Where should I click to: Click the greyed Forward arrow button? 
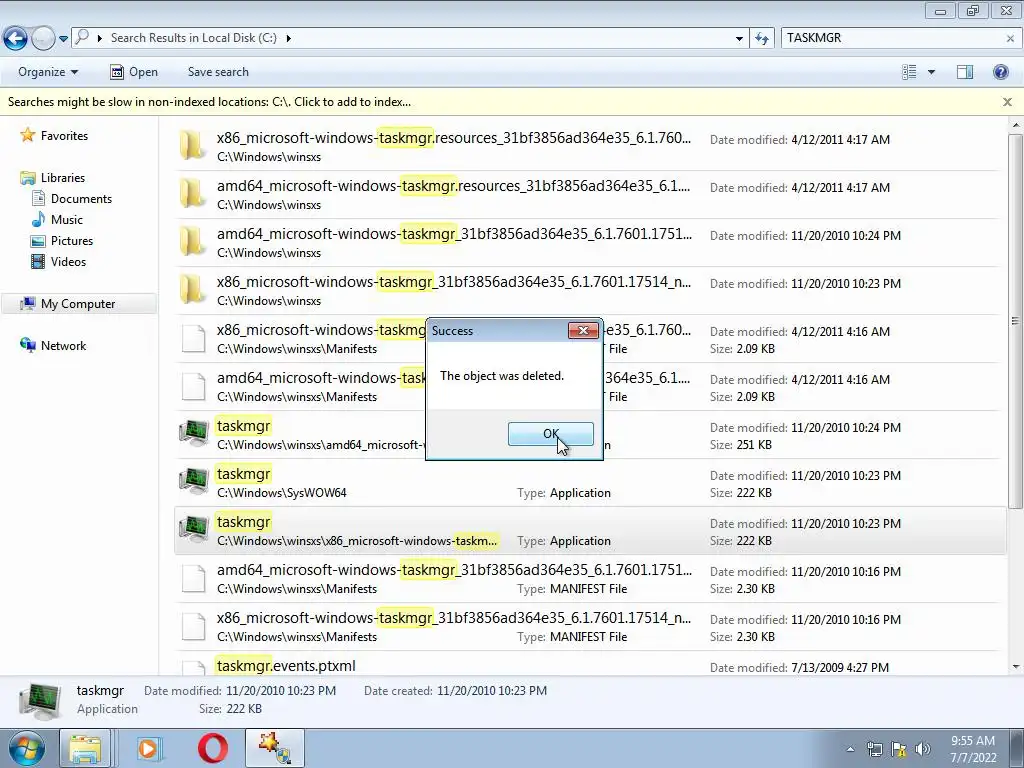(43, 39)
